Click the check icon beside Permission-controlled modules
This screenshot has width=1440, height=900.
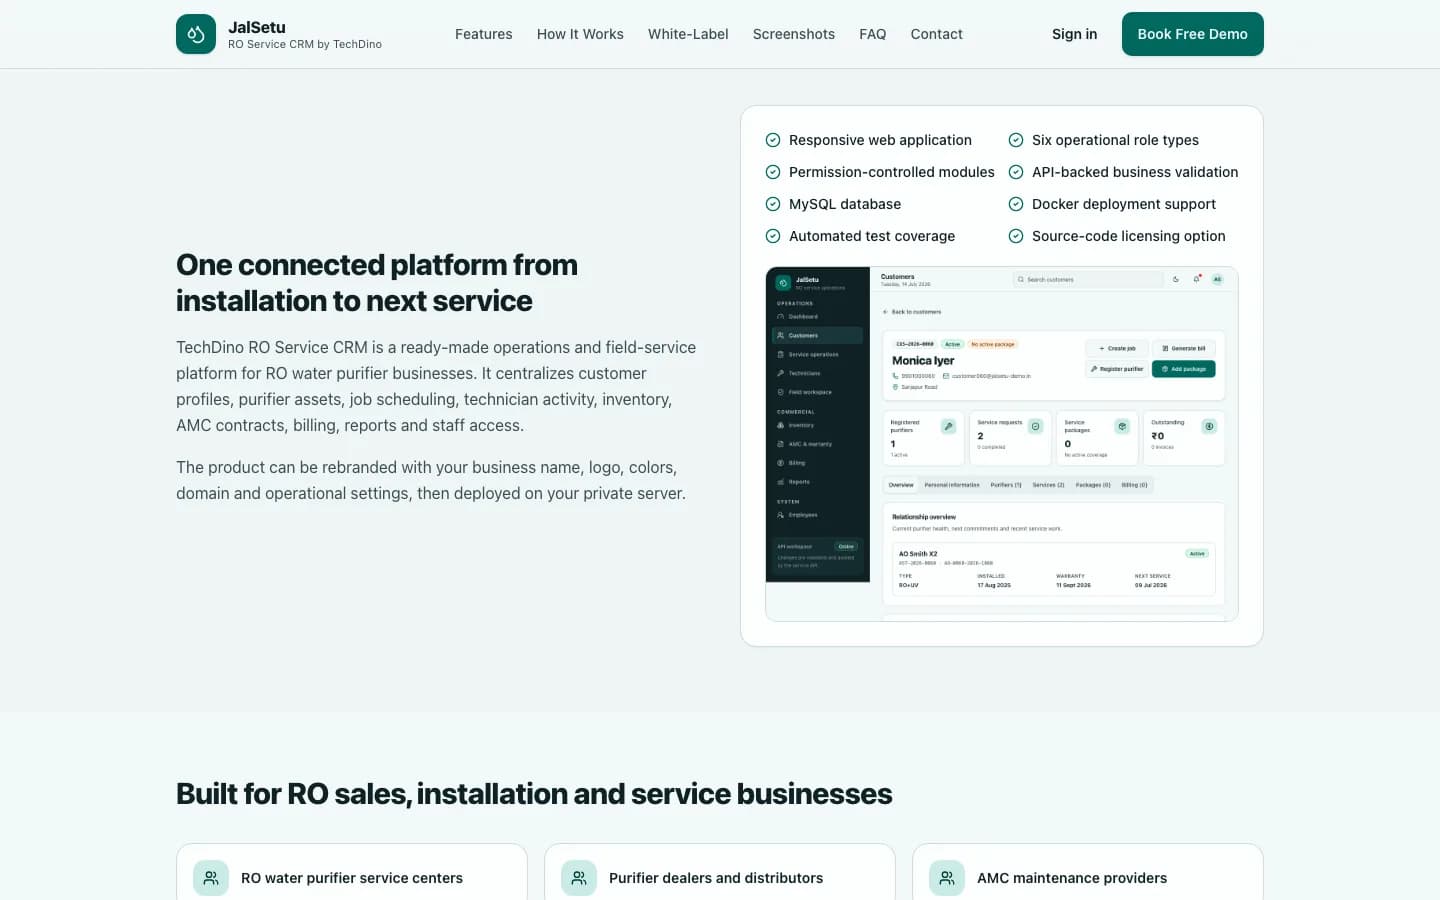pyautogui.click(x=773, y=172)
